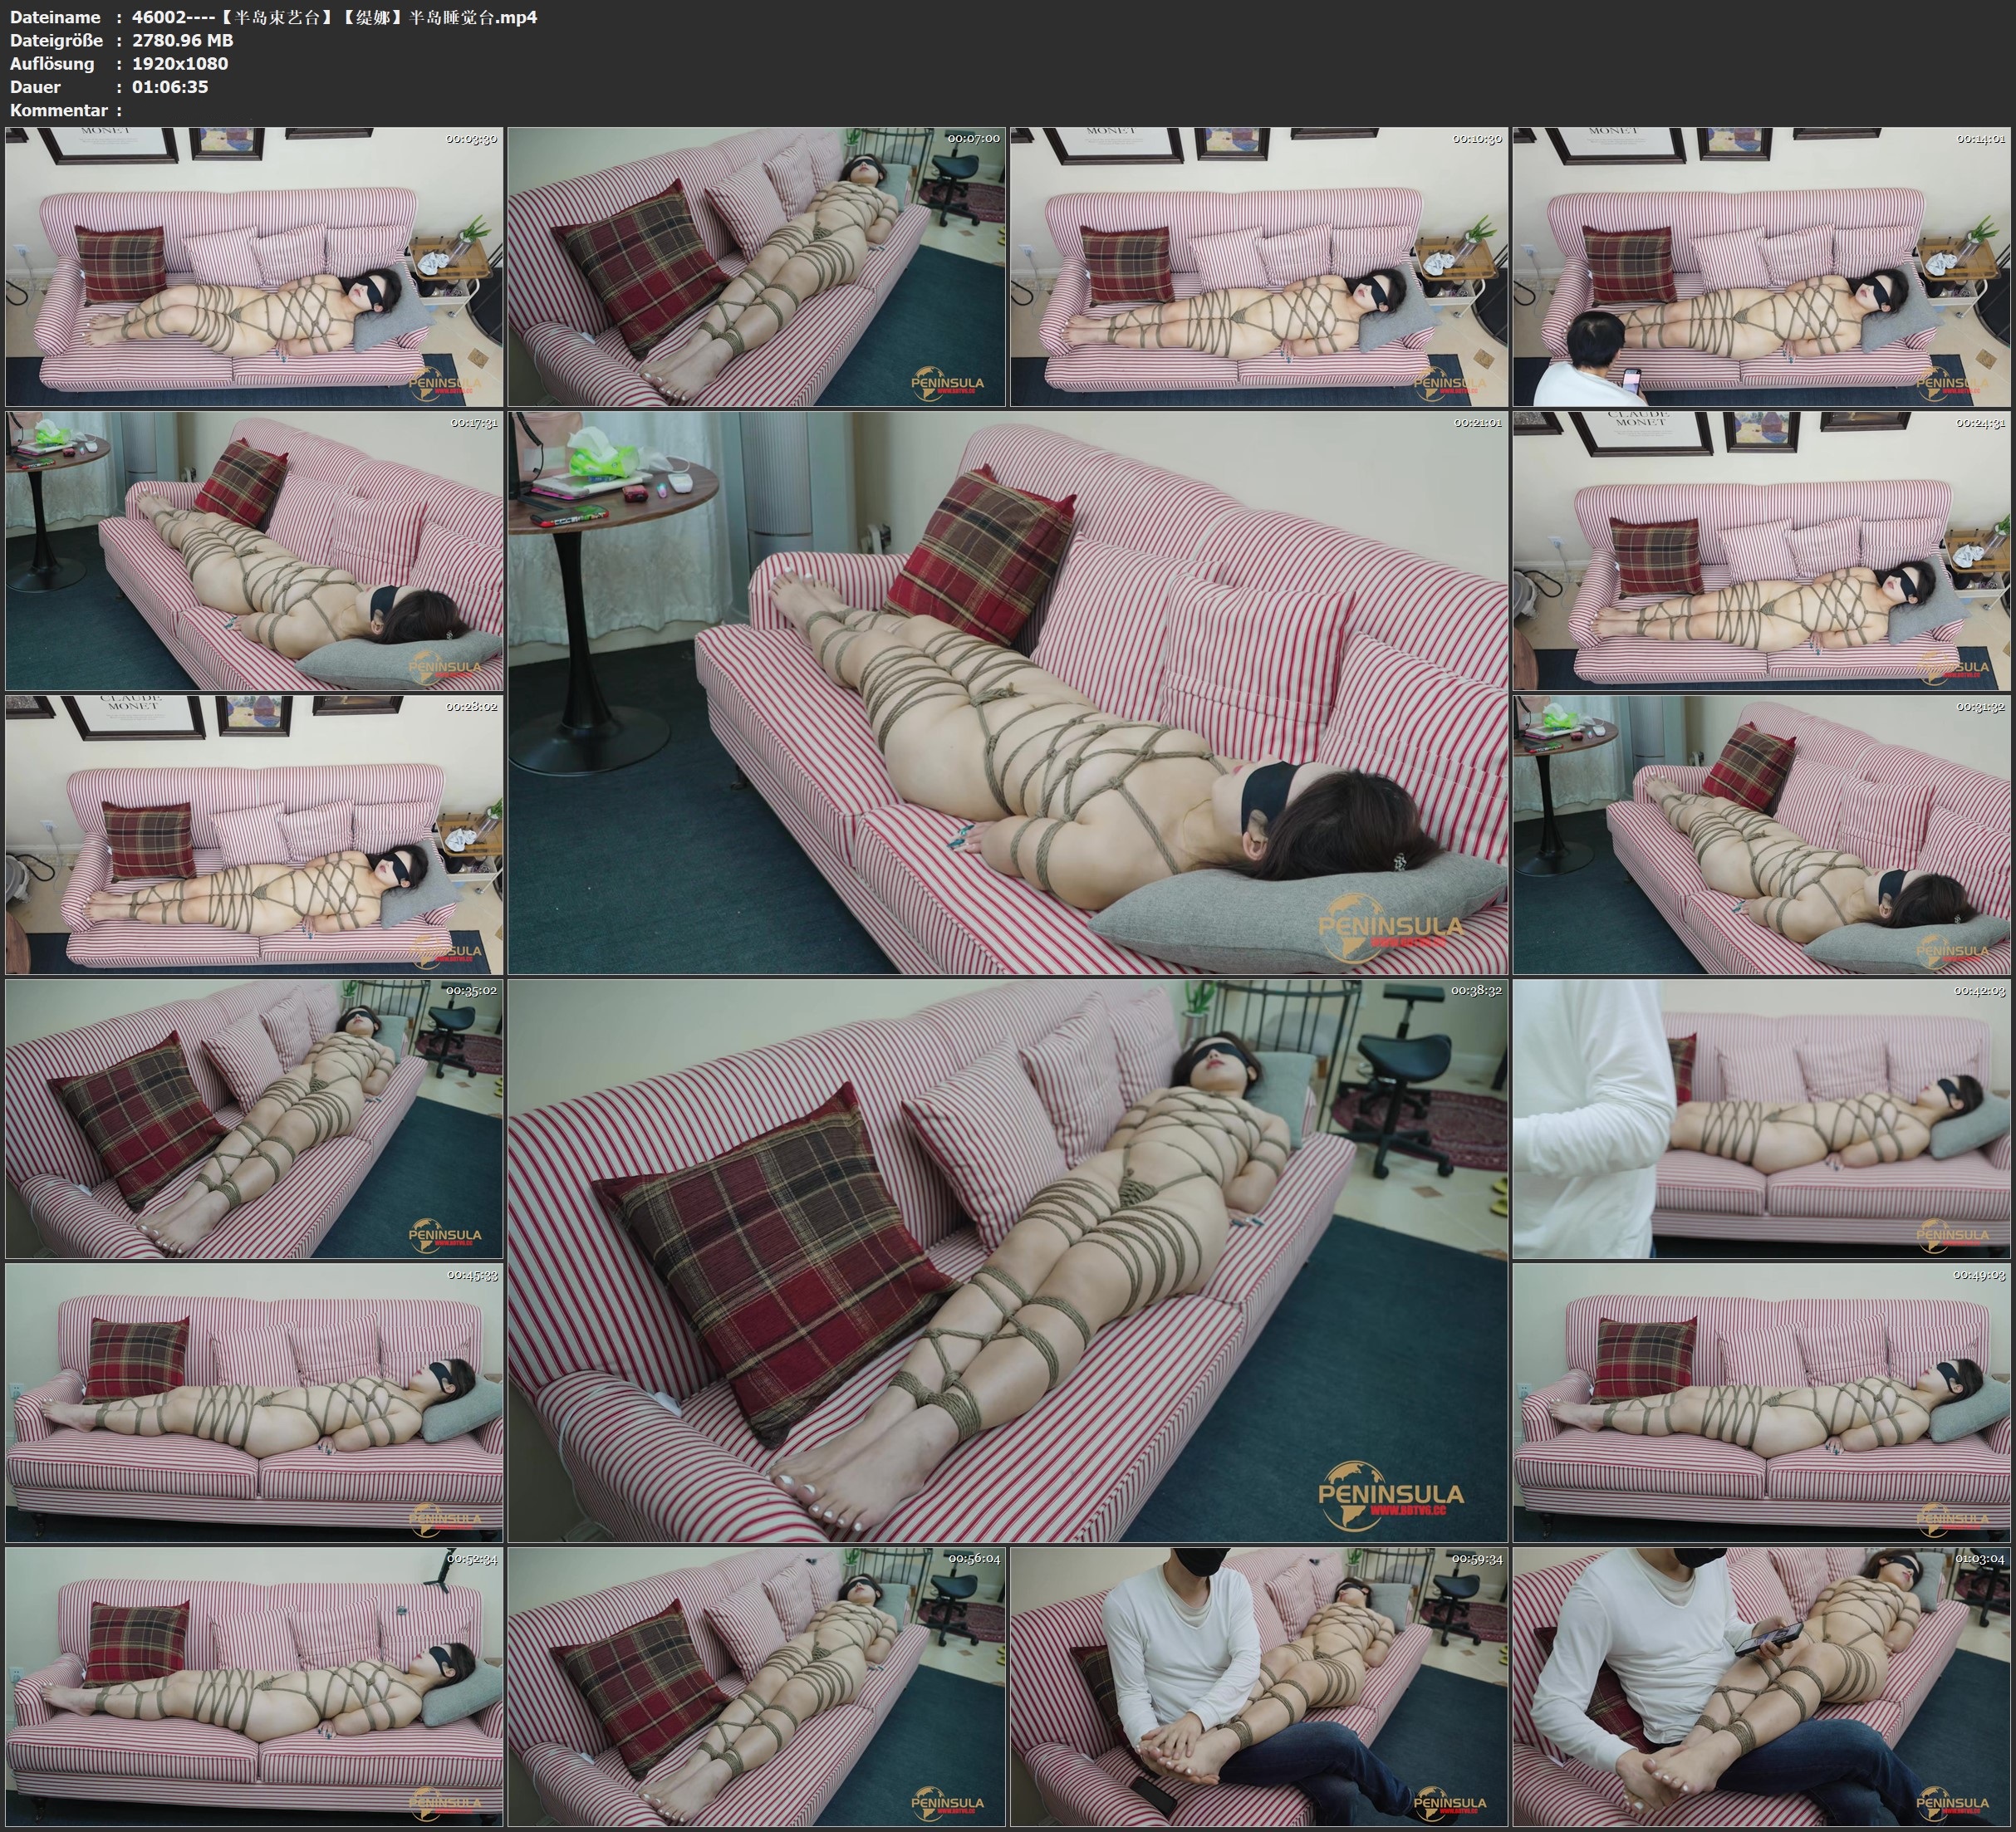Image resolution: width=2016 pixels, height=1832 pixels.
Task: Select the thumbnail timestamped 00:49:03
Action: coord(1761,1402)
